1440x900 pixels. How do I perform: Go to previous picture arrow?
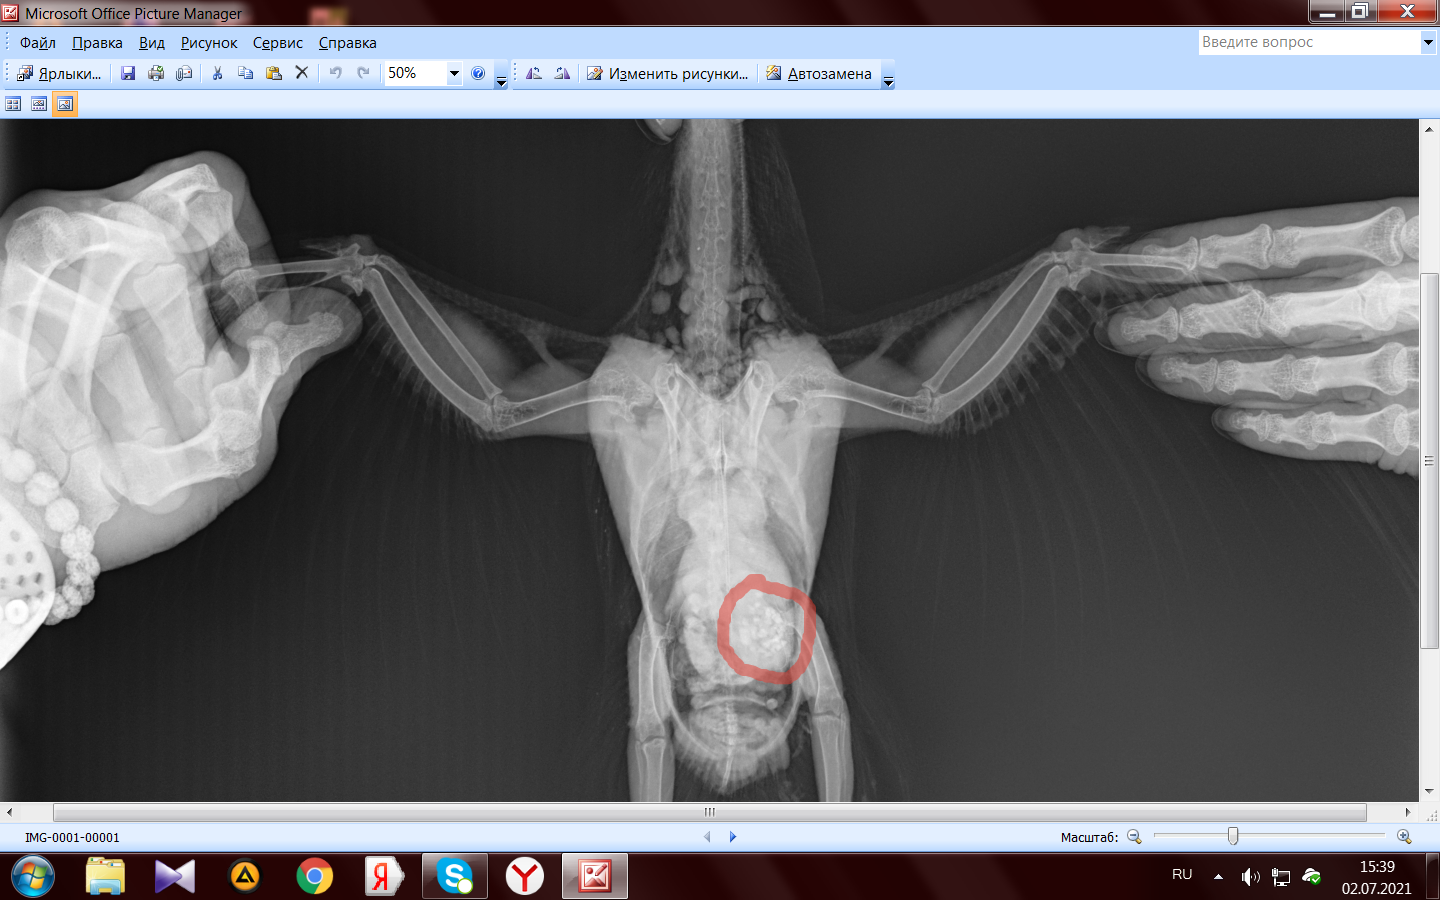(x=707, y=837)
